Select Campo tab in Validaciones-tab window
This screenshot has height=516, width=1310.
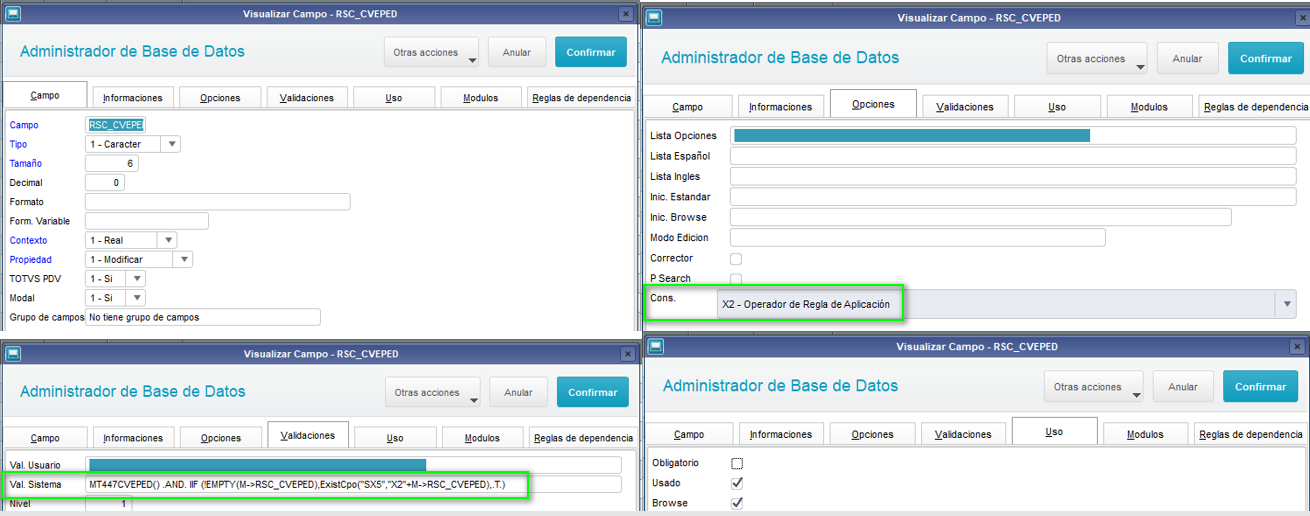[45, 438]
